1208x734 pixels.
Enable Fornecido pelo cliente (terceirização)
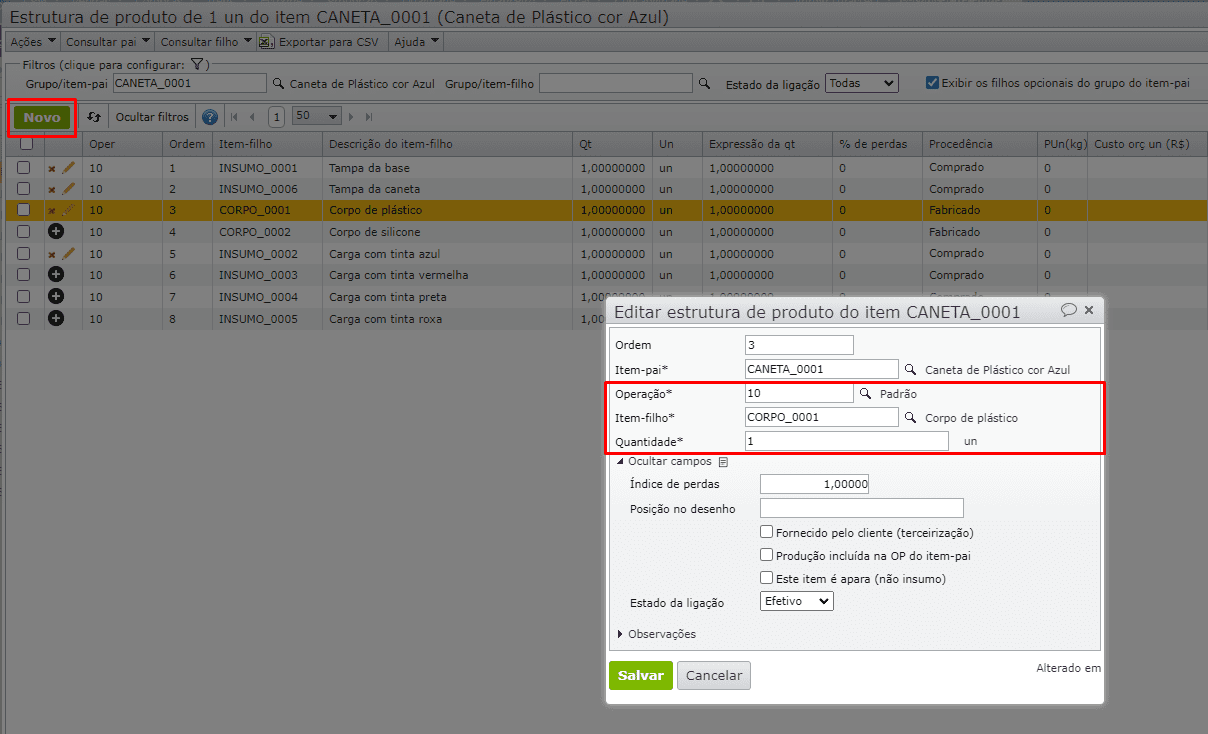[x=767, y=532]
